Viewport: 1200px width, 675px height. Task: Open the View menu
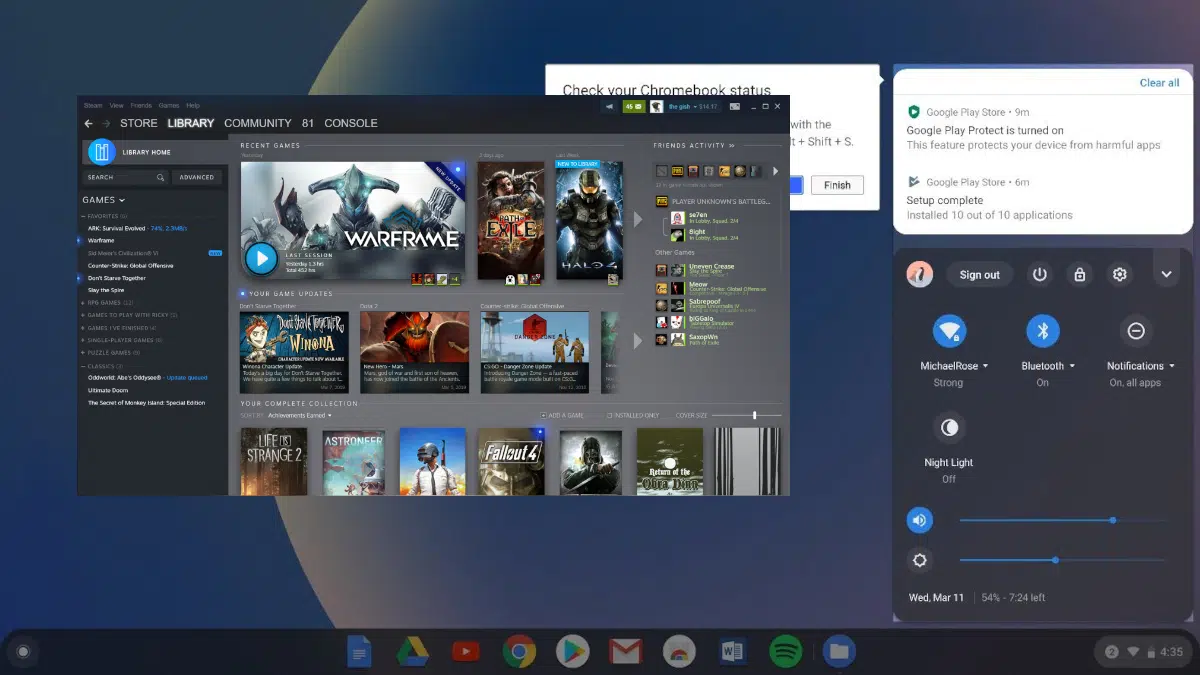(116, 105)
